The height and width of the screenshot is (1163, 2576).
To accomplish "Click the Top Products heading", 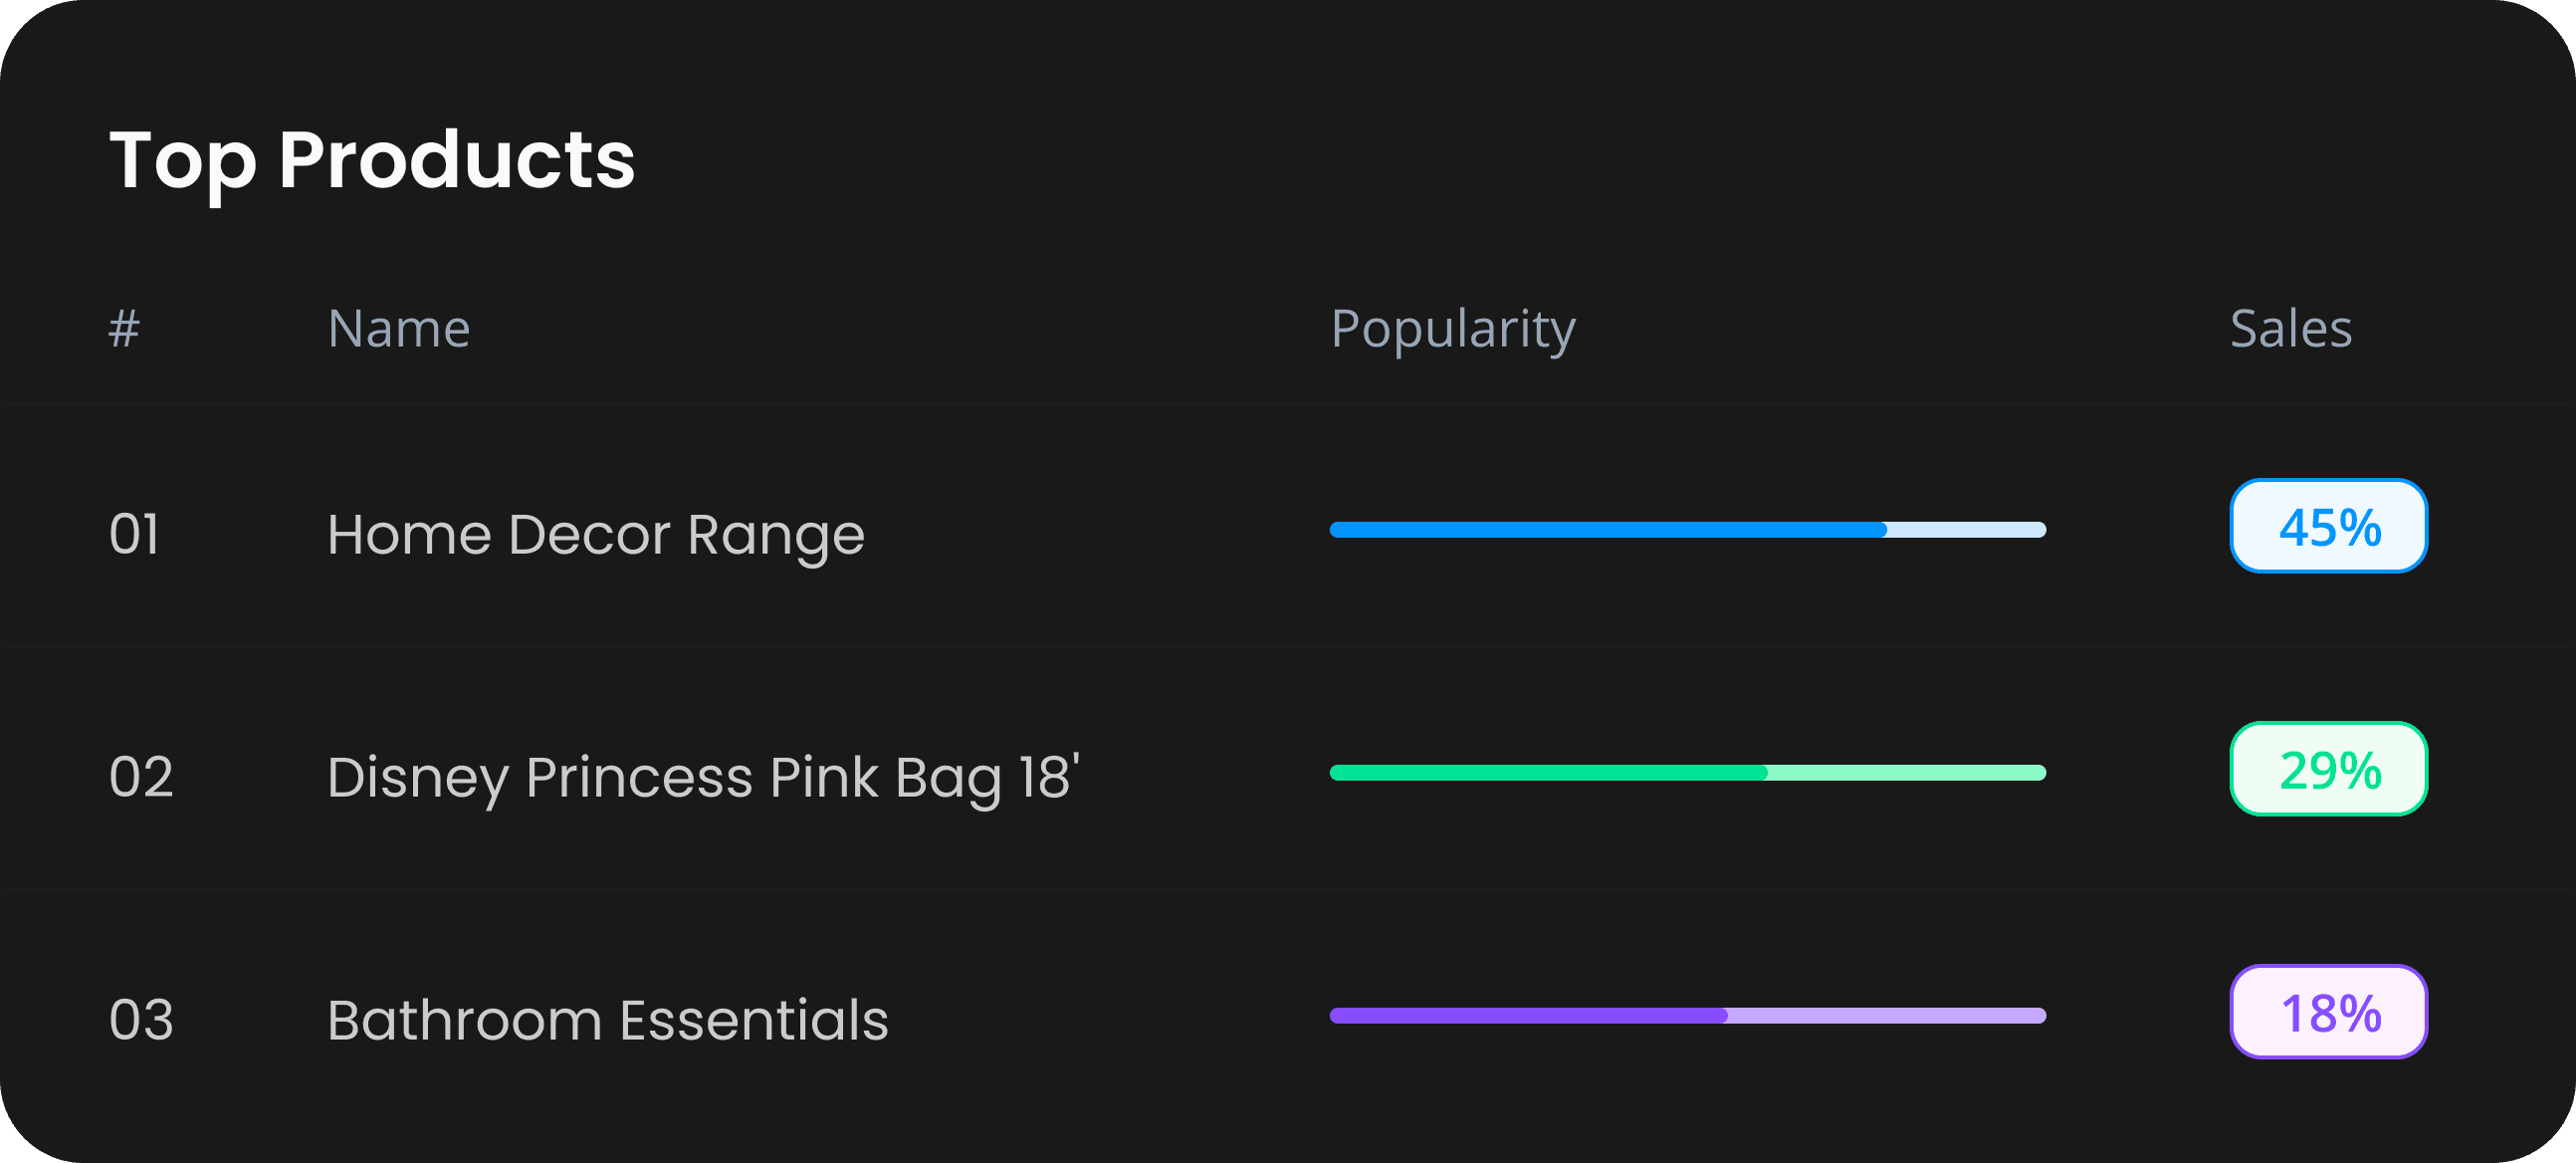I will pyautogui.click(x=371, y=160).
